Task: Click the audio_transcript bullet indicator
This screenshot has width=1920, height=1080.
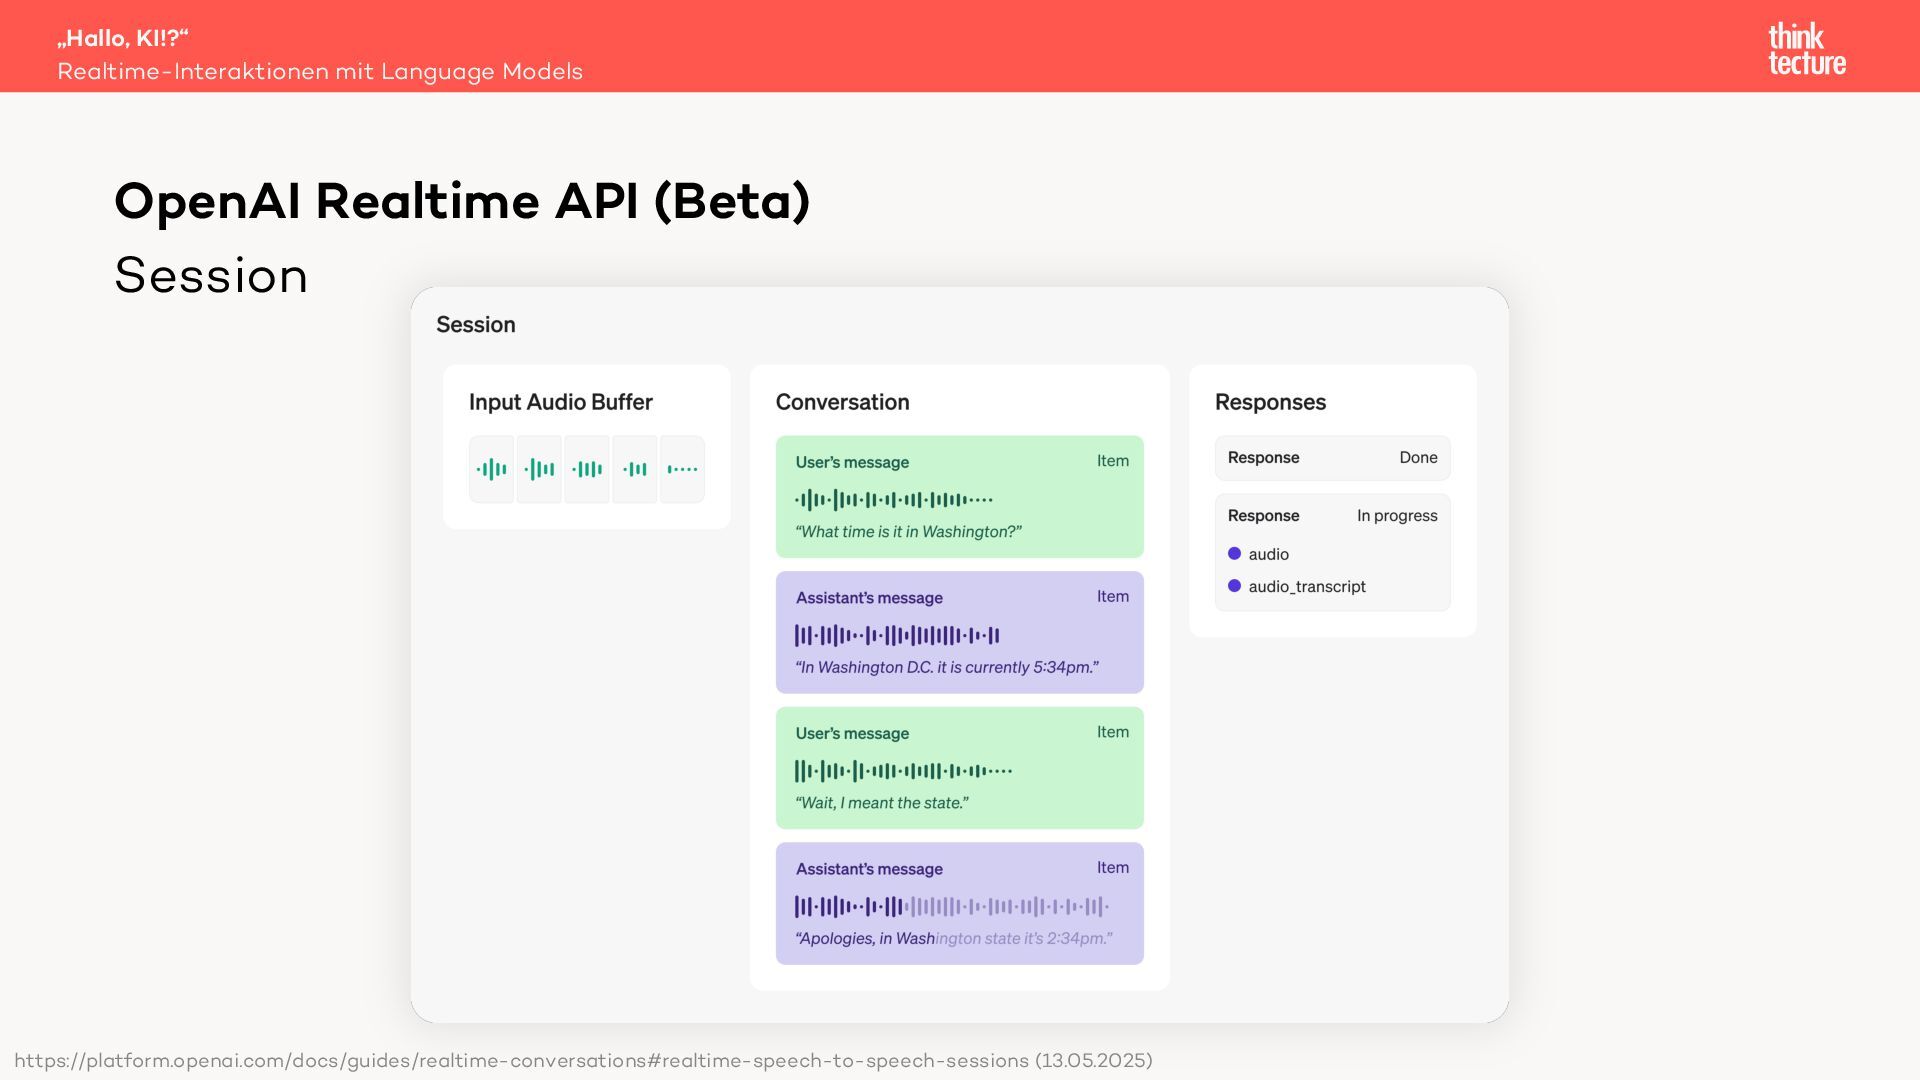Action: click(x=1234, y=586)
